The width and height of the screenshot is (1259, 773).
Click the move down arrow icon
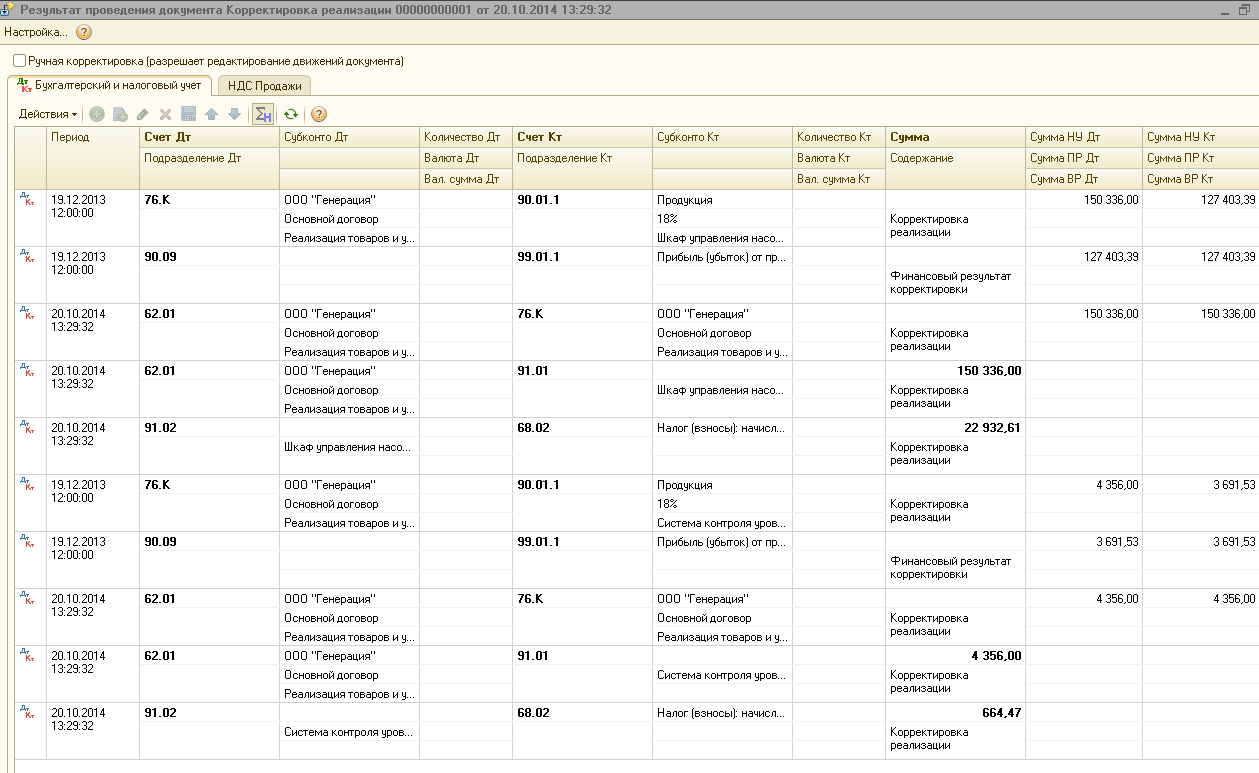pos(234,115)
